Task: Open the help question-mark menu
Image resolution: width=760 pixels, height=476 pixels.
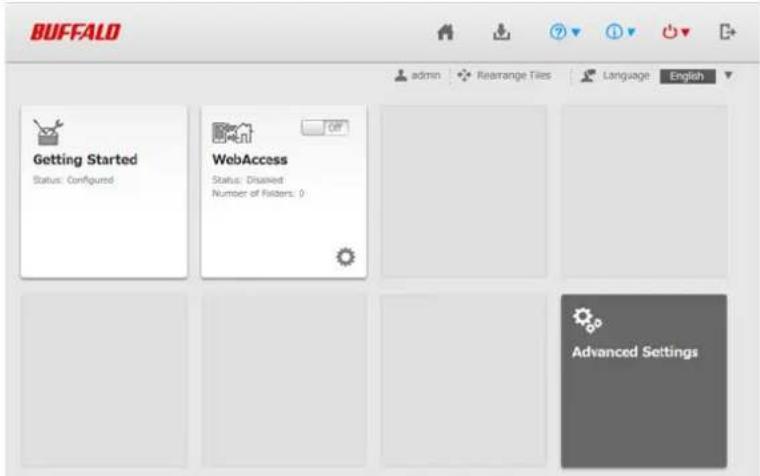Action: click(x=565, y=32)
